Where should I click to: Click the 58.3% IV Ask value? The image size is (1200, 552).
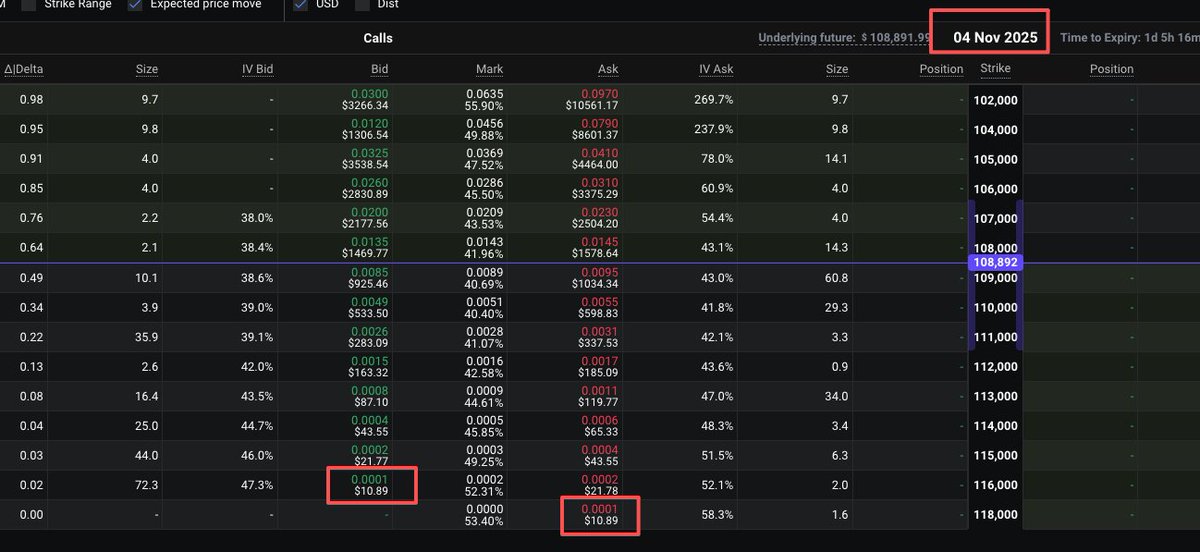click(x=718, y=515)
